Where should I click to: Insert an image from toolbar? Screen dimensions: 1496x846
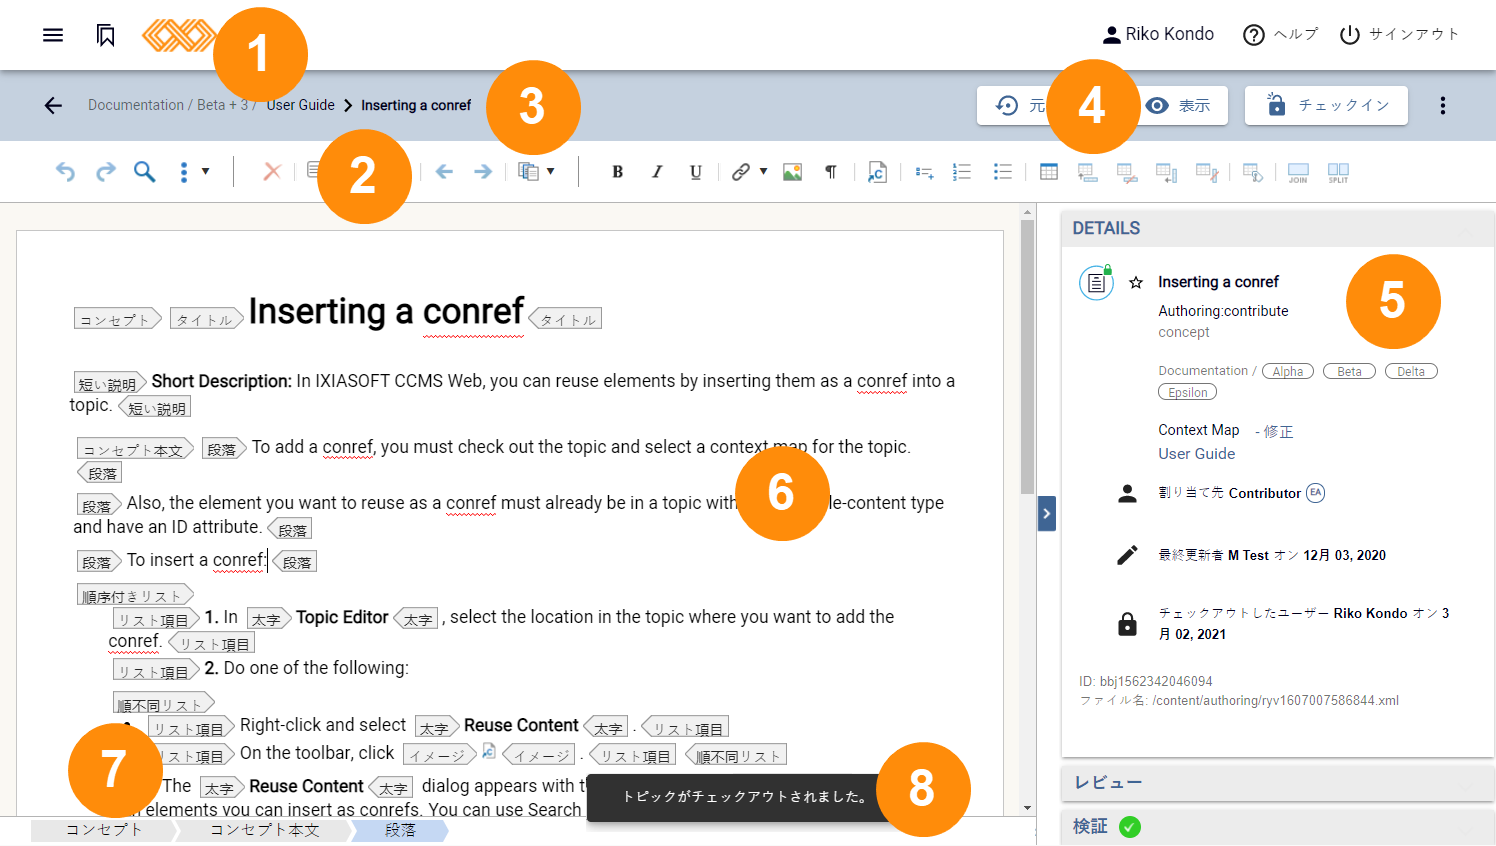(x=793, y=172)
